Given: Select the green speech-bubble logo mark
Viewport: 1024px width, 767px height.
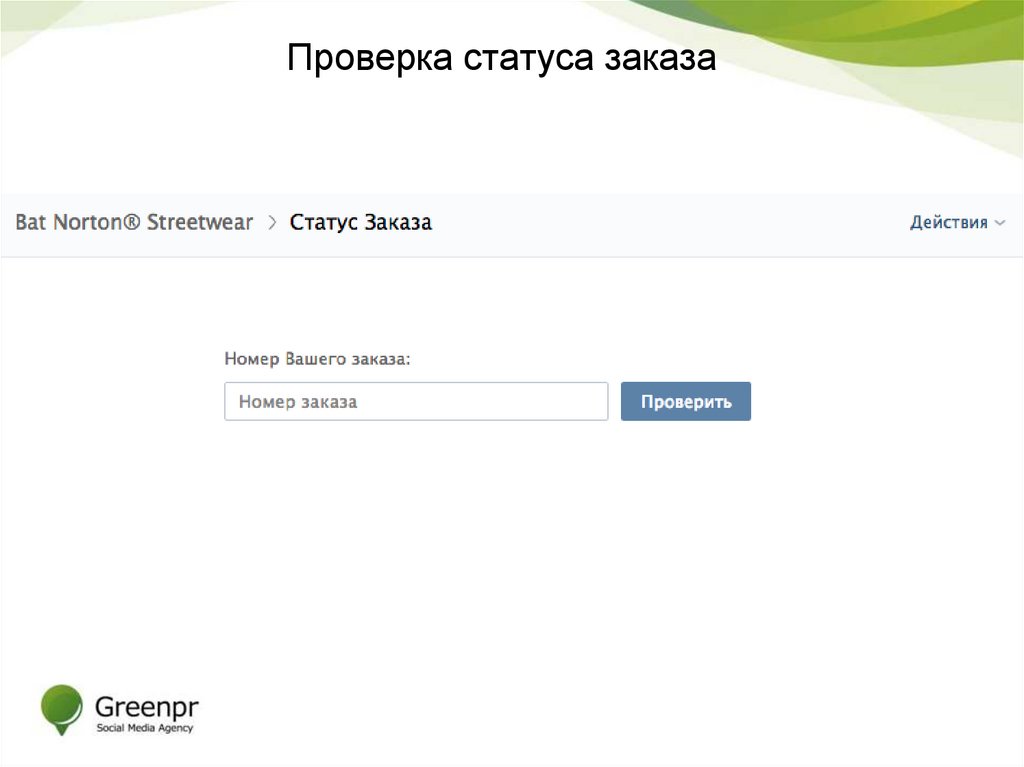Looking at the screenshot, I should (x=60, y=706).
